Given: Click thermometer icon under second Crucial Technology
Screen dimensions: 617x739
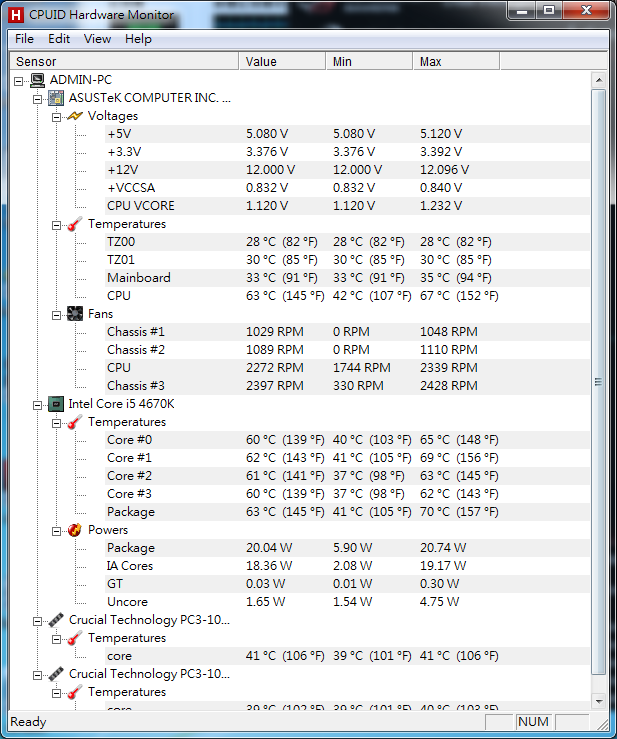Looking at the screenshot, I should (x=75, y=692).
